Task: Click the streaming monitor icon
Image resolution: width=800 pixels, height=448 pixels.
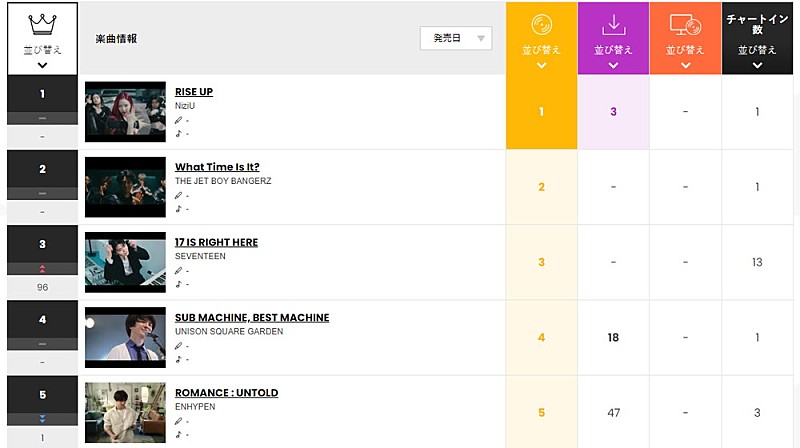Action: 685,23
